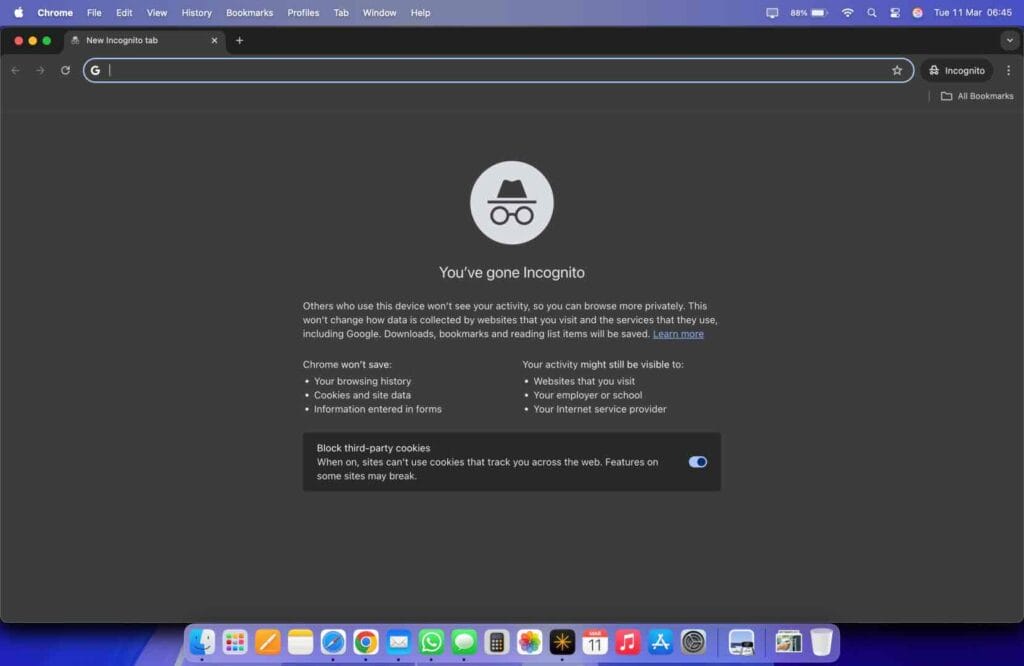The image size is (1024, 666).
Task: Open the Apple menu
Action: tap(18, 12)
